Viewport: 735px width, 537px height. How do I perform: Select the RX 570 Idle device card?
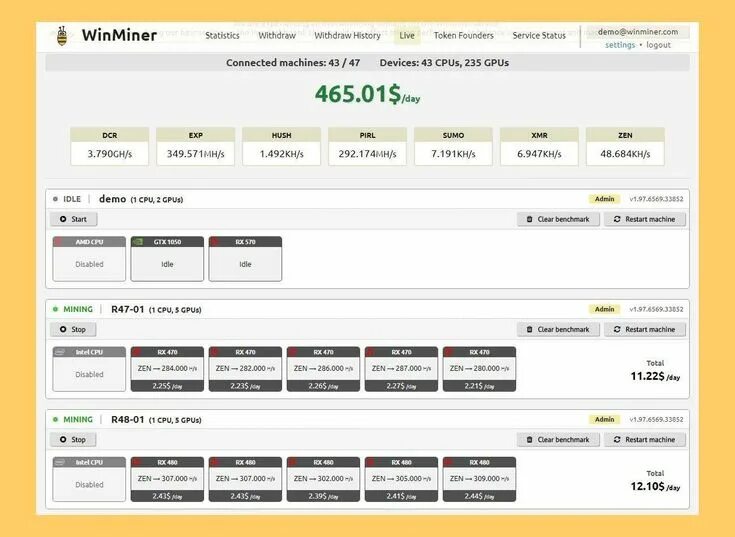click(245, 259)
